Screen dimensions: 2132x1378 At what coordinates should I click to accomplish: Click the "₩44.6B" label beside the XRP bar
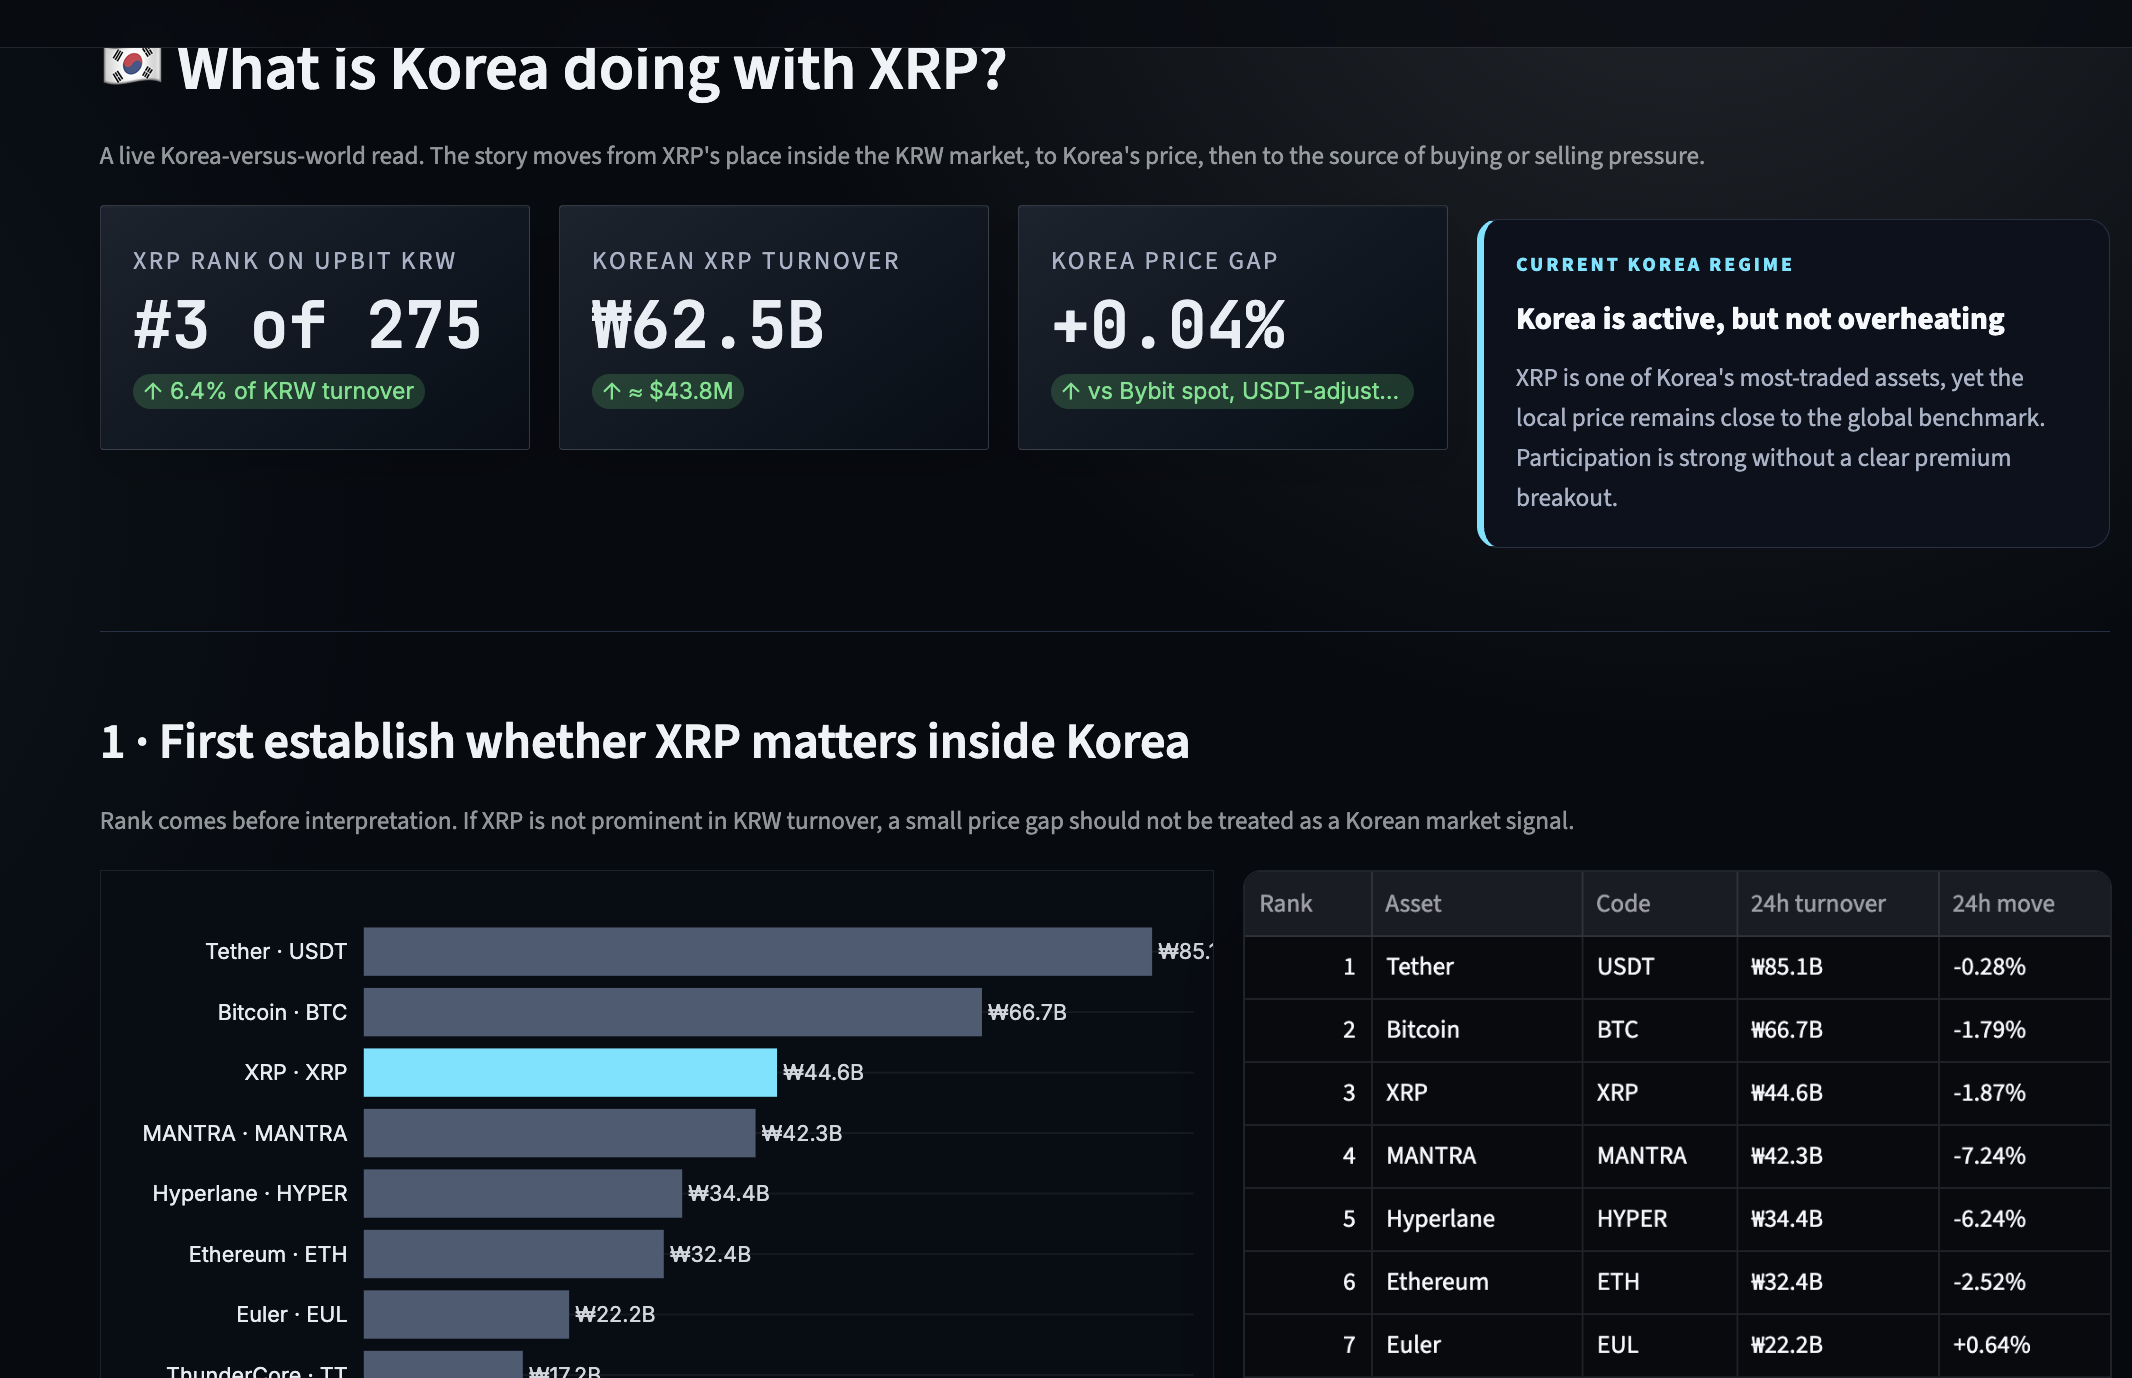pos(823,1072)
